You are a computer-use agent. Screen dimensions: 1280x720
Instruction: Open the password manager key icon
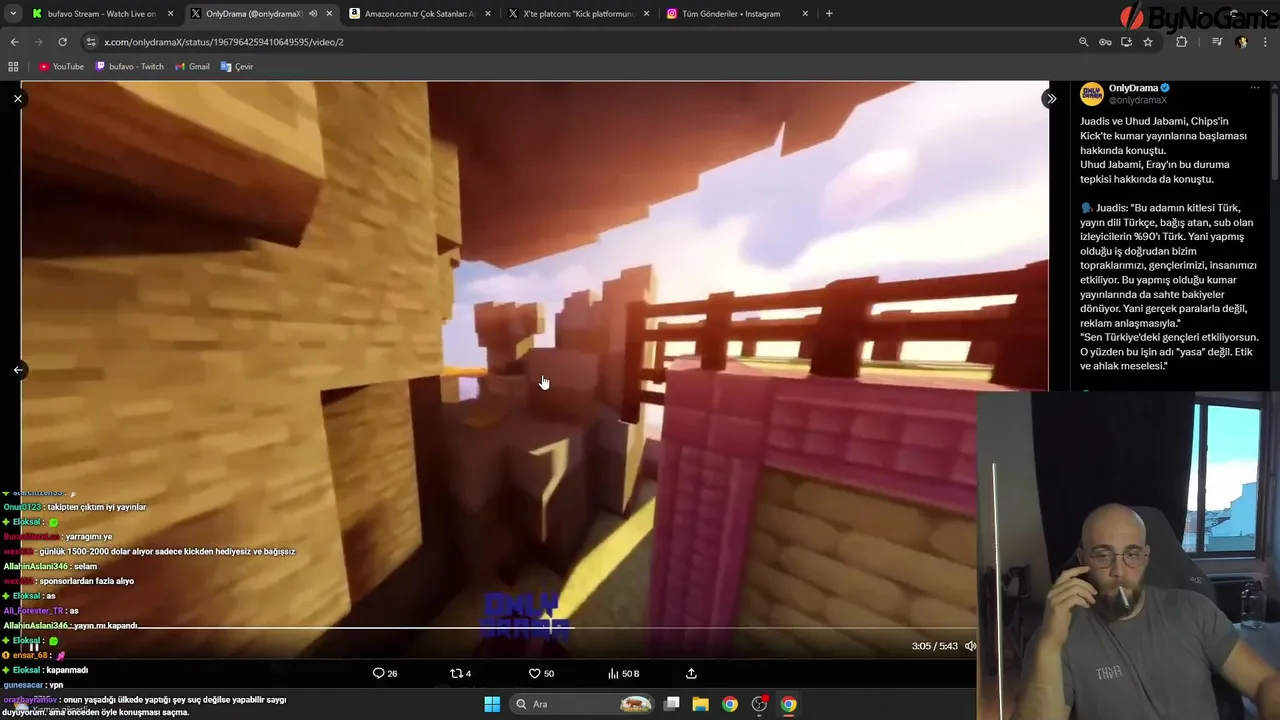coord(1105,42)
